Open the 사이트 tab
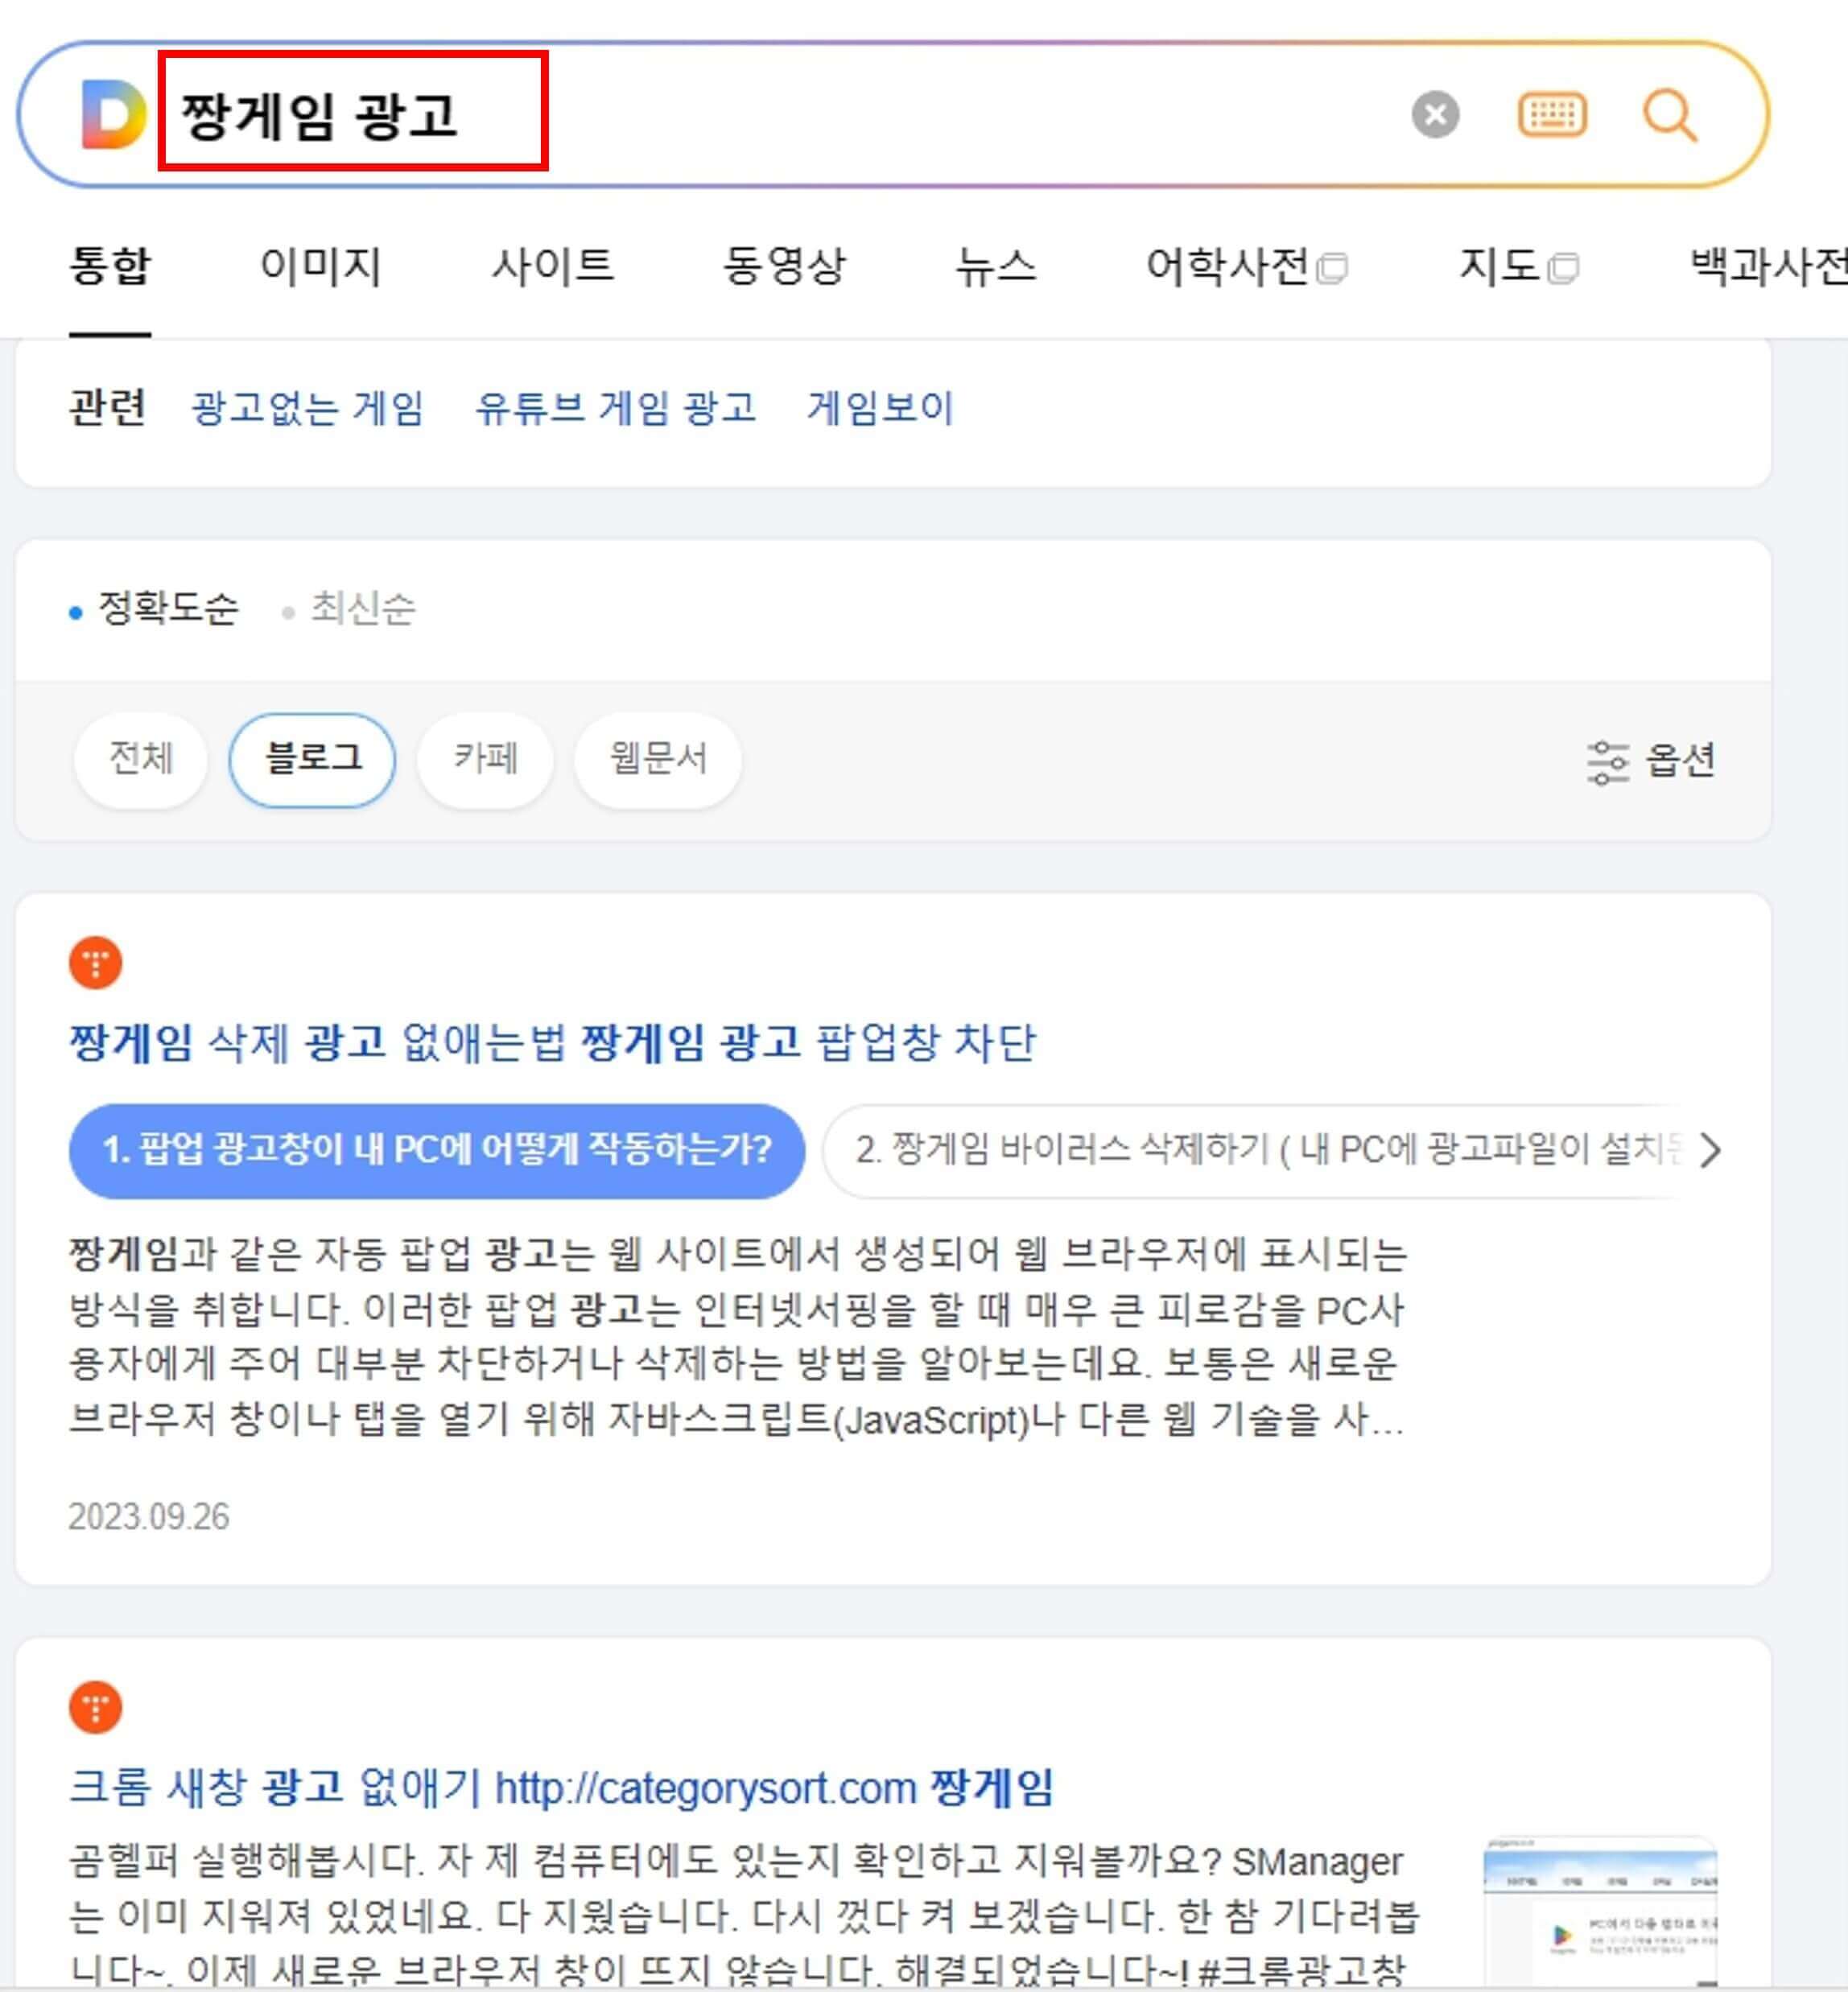1848x1992 pixels. [552, 266]
